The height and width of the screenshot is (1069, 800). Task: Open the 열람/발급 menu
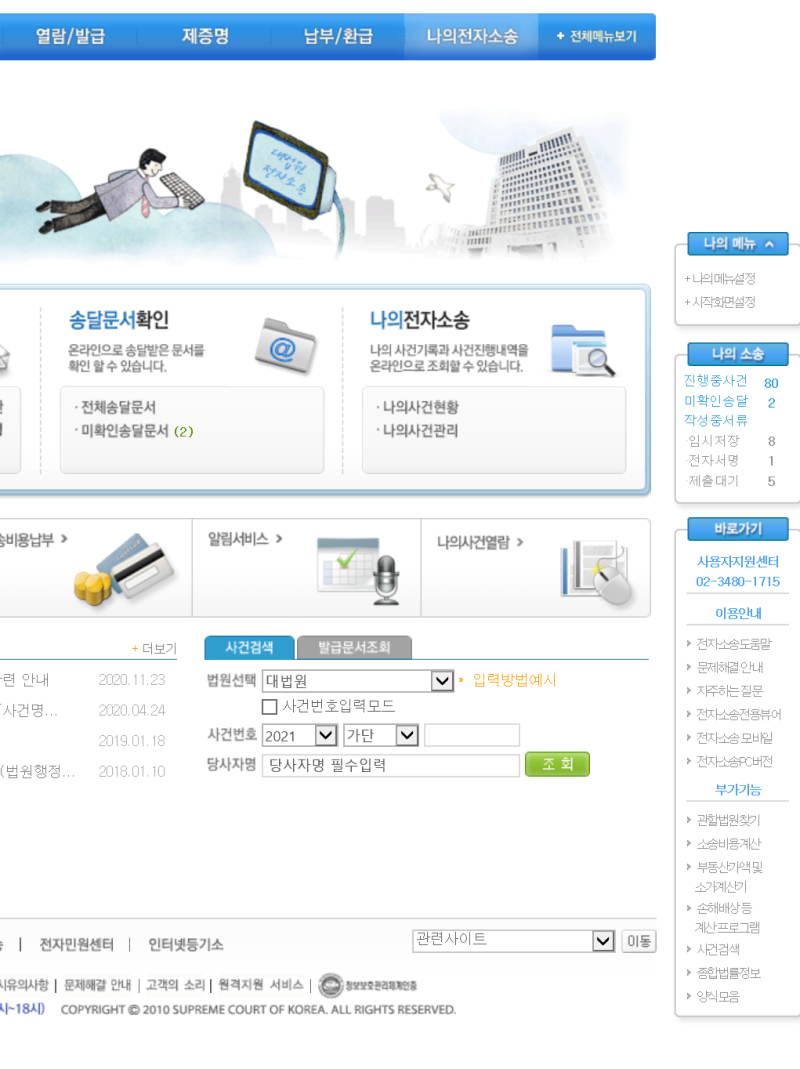pyautogui.click(x=70, y=36)
